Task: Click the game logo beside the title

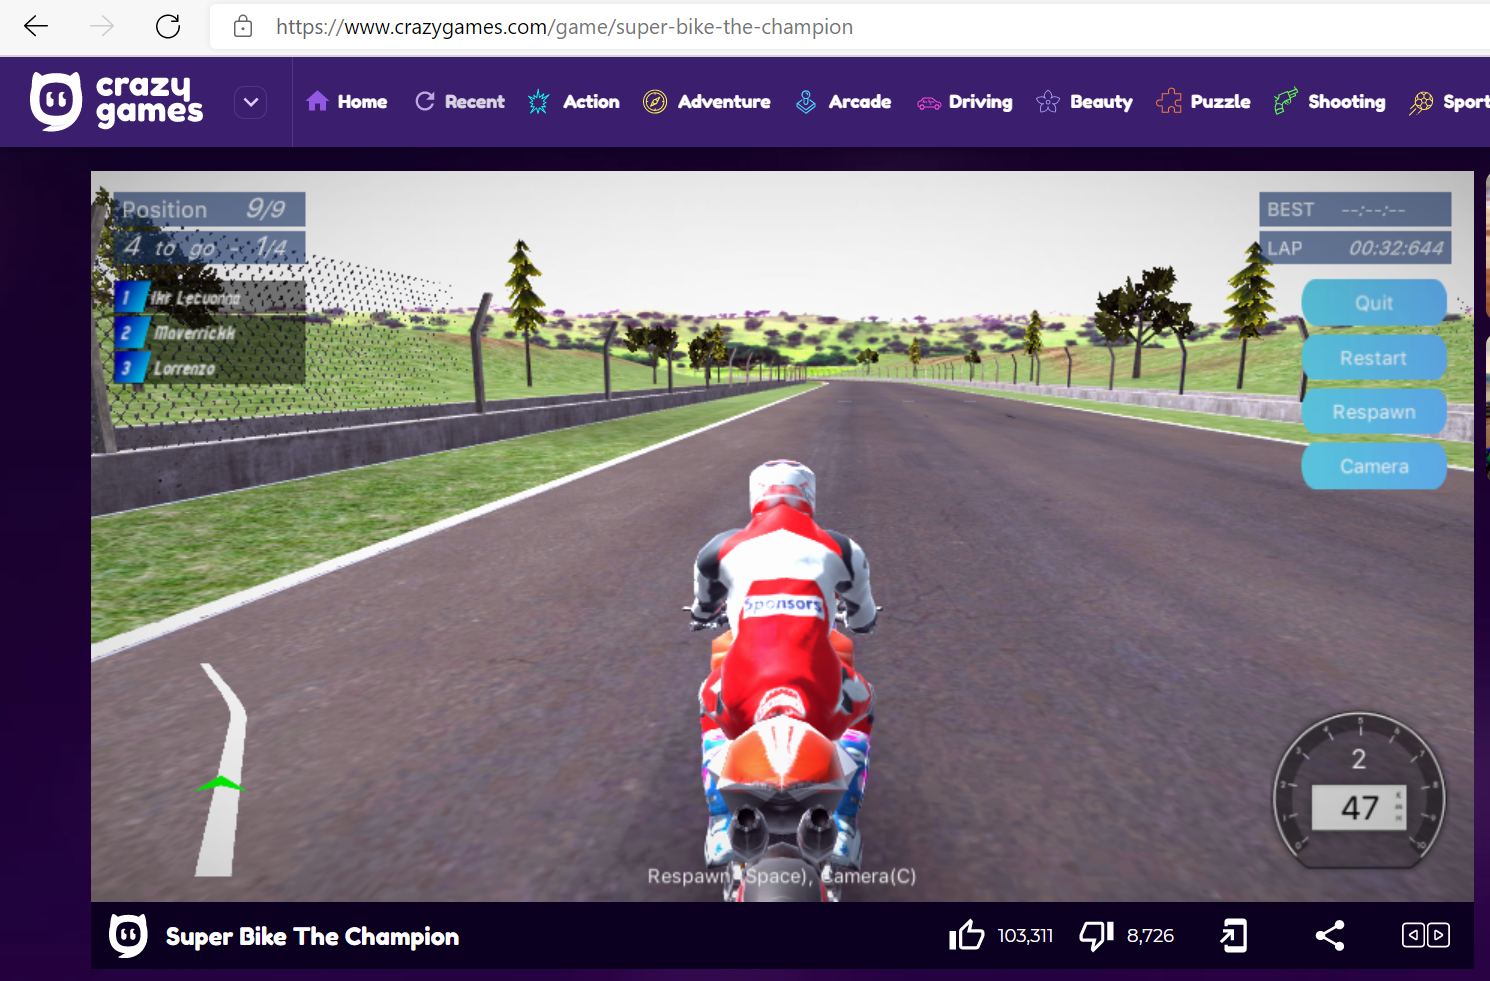Action: tap(128, 936)
